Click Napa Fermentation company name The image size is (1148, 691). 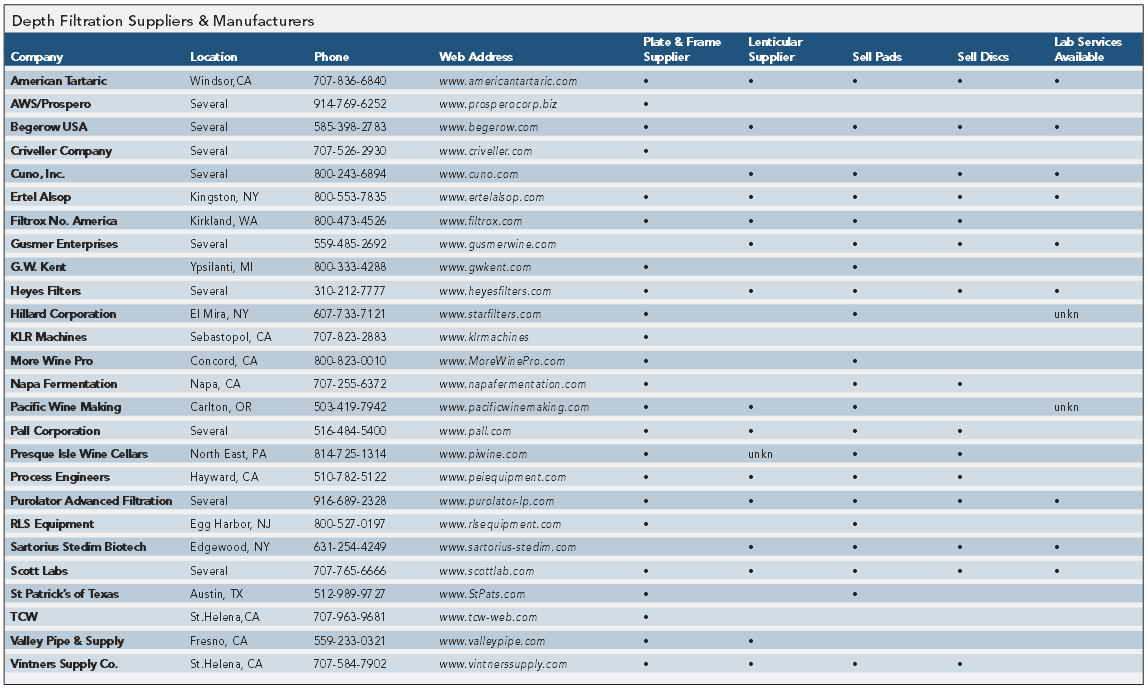pos(64,384)
